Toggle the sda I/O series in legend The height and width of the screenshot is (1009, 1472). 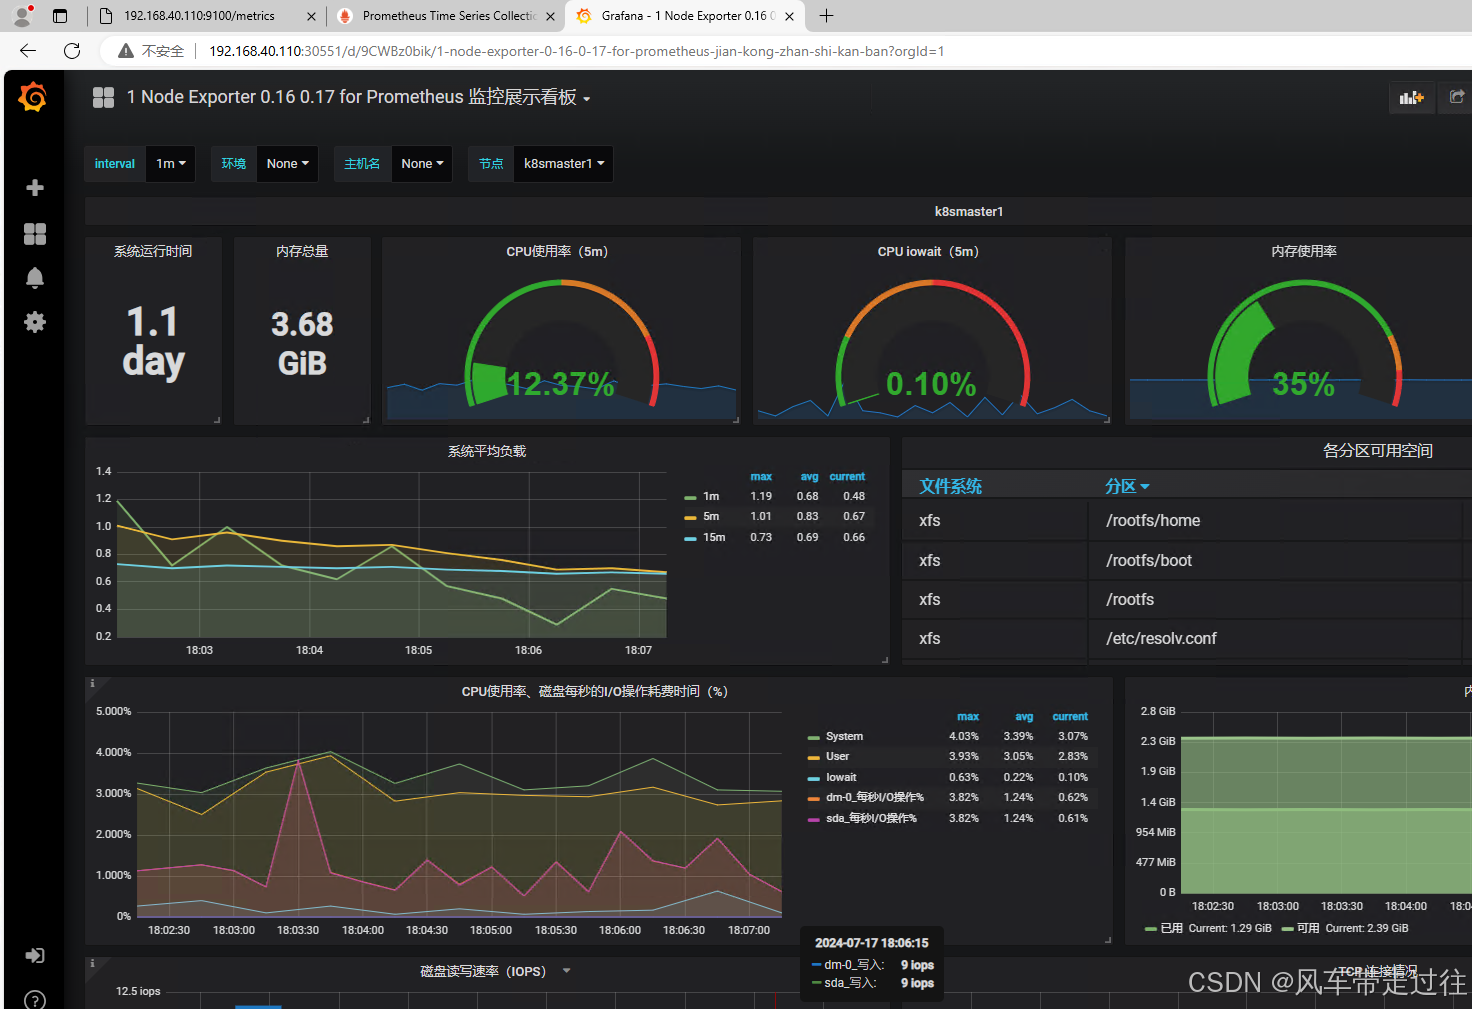(x=871, y=818)
